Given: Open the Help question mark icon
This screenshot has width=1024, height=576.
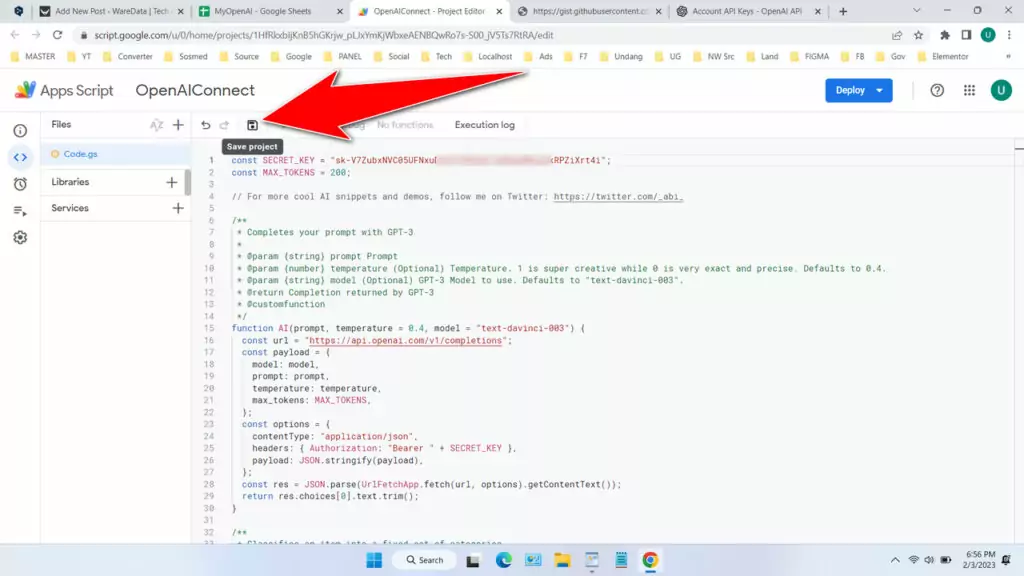Looking at the screenshot, I should coord(937,91).
